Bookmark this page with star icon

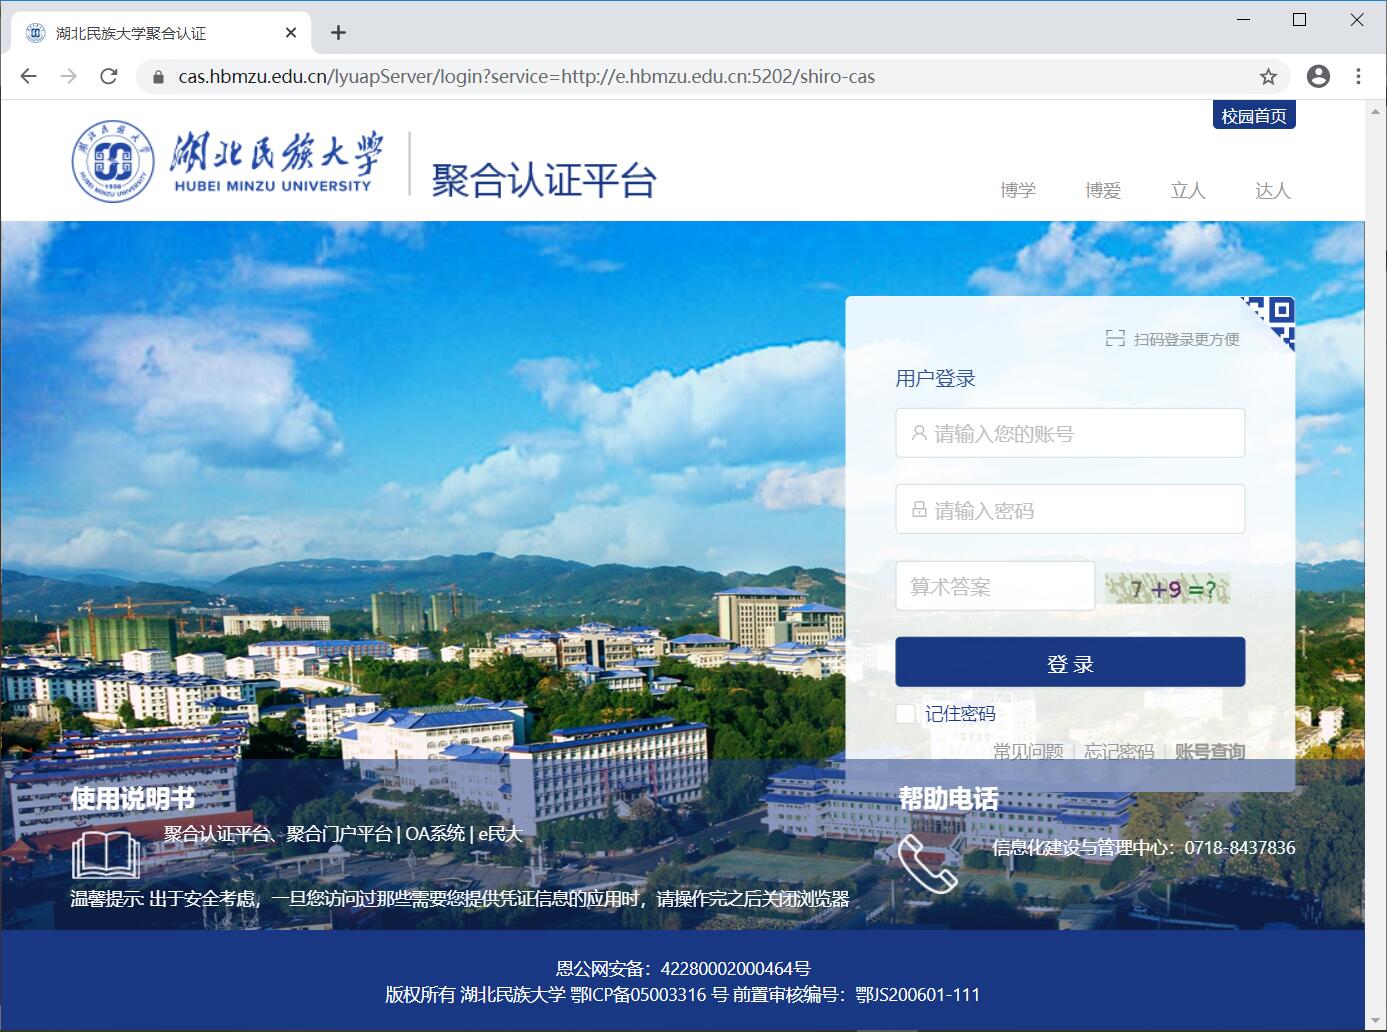click(1268, 76)
